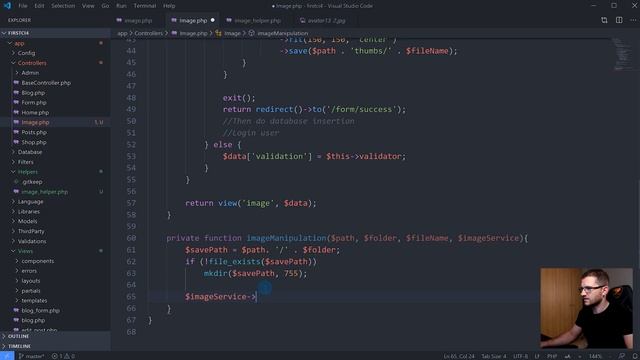
Task: Open Posts.php in explorer
Action: [x=55, y=132]
